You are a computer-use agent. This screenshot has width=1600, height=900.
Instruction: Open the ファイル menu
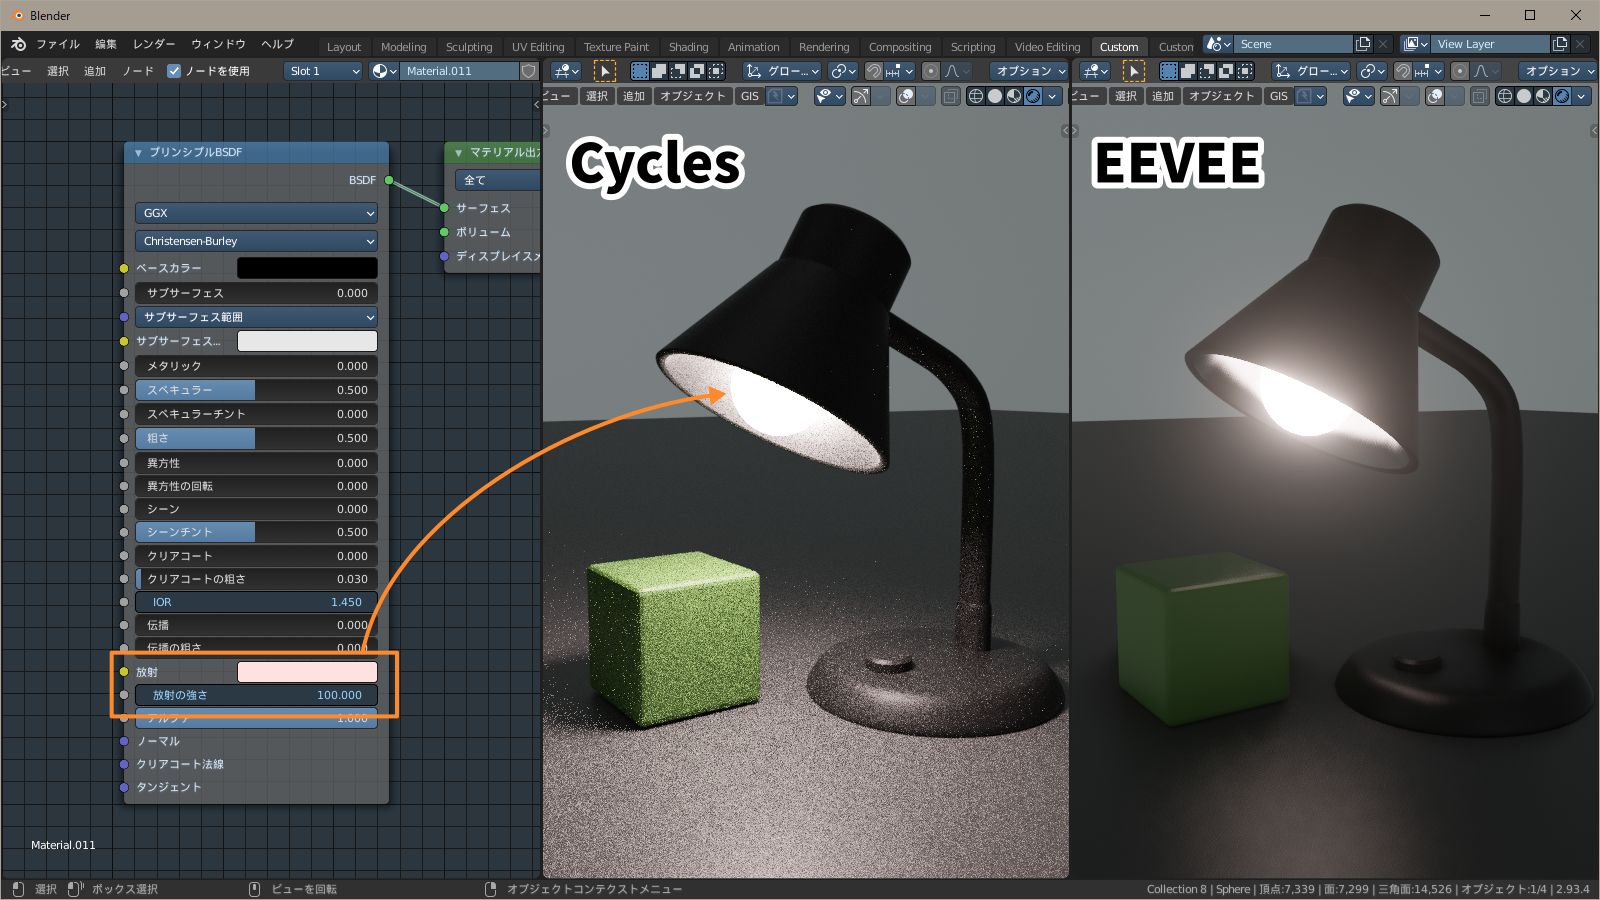coord(58,44)
